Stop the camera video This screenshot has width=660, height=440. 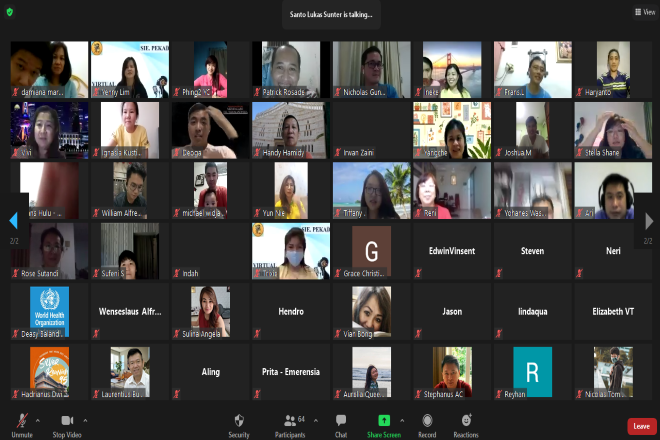pos(67,424)
